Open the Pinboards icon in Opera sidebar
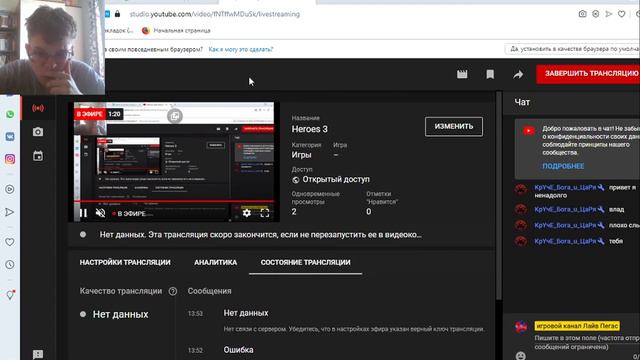The height and width of the screenshot is (360, 640). pyautogui.click(x=10, y=294)
